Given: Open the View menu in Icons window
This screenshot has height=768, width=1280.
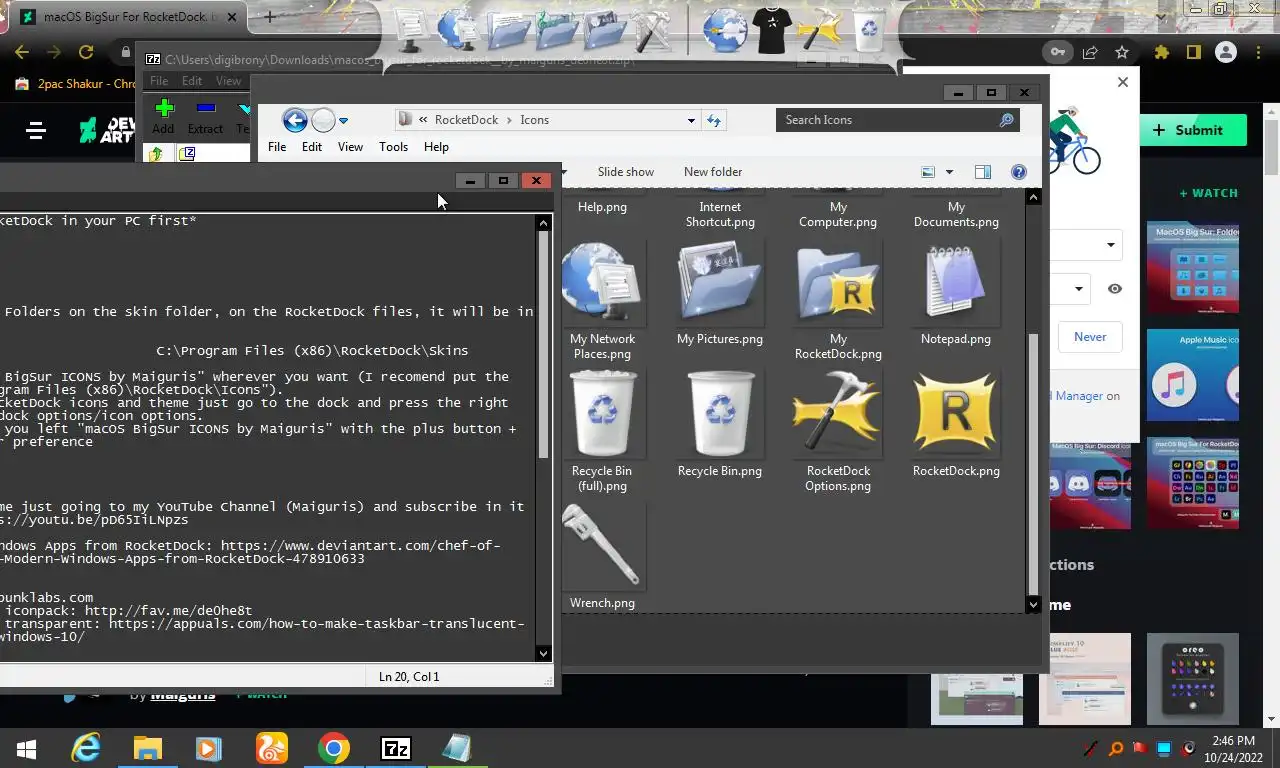Looking at the screenshot, I should [350, 147].
